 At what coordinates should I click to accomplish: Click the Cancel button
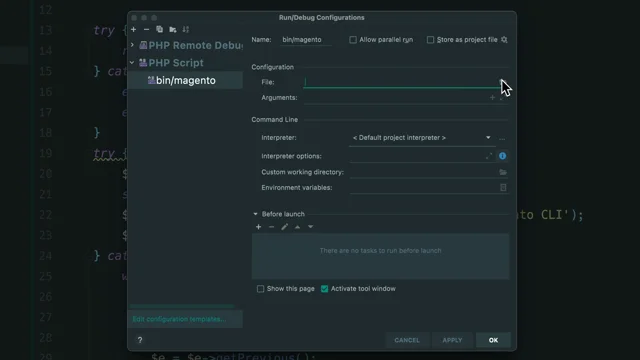coord(407,340)
